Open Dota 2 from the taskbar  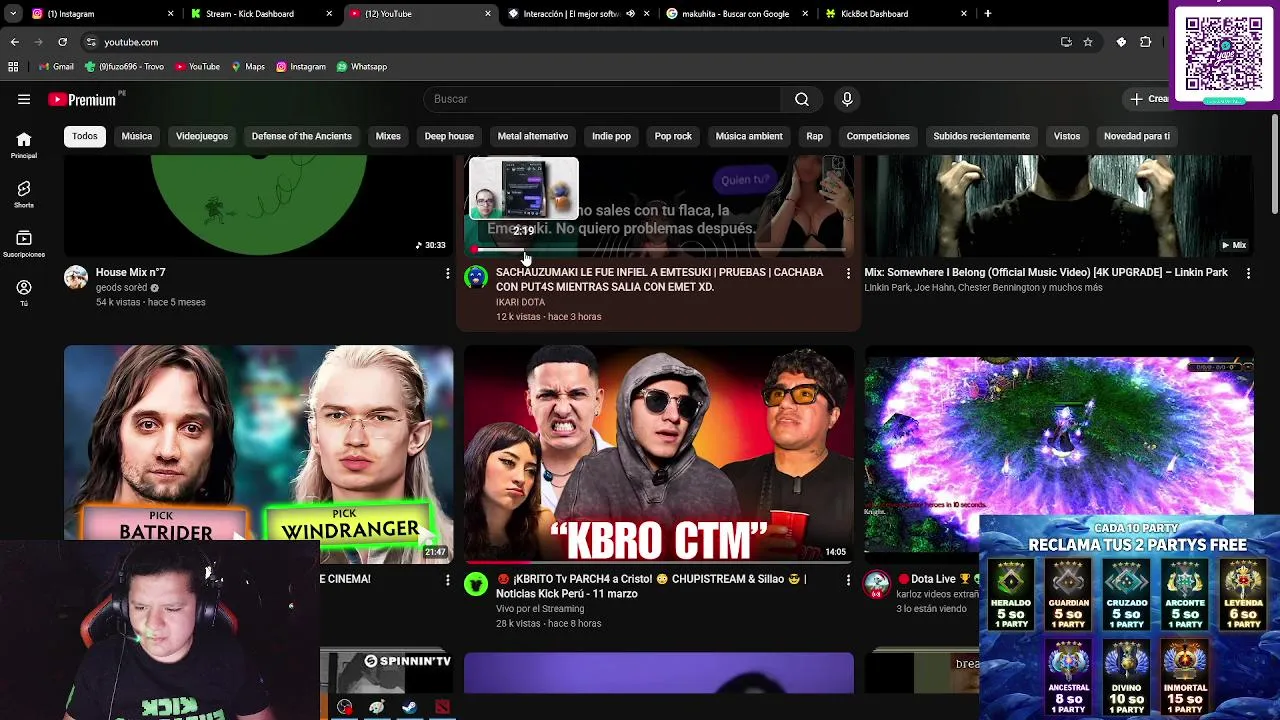[442, 707]
